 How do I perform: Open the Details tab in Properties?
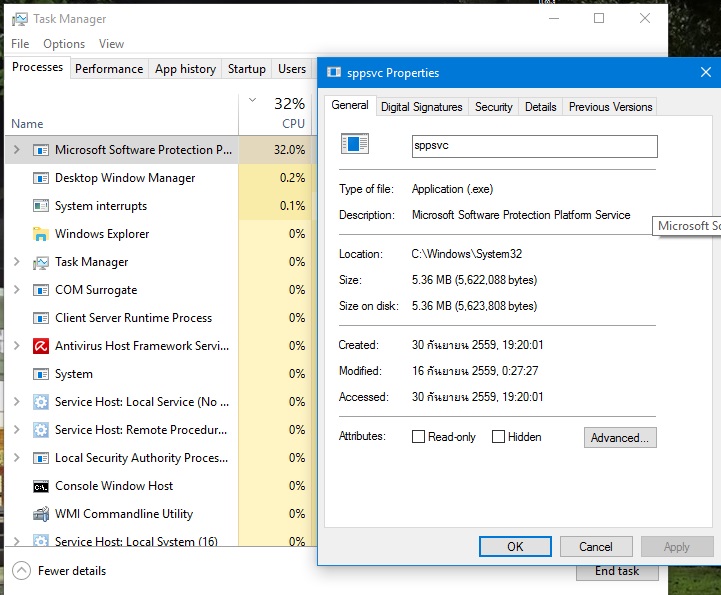coord(541,107)
